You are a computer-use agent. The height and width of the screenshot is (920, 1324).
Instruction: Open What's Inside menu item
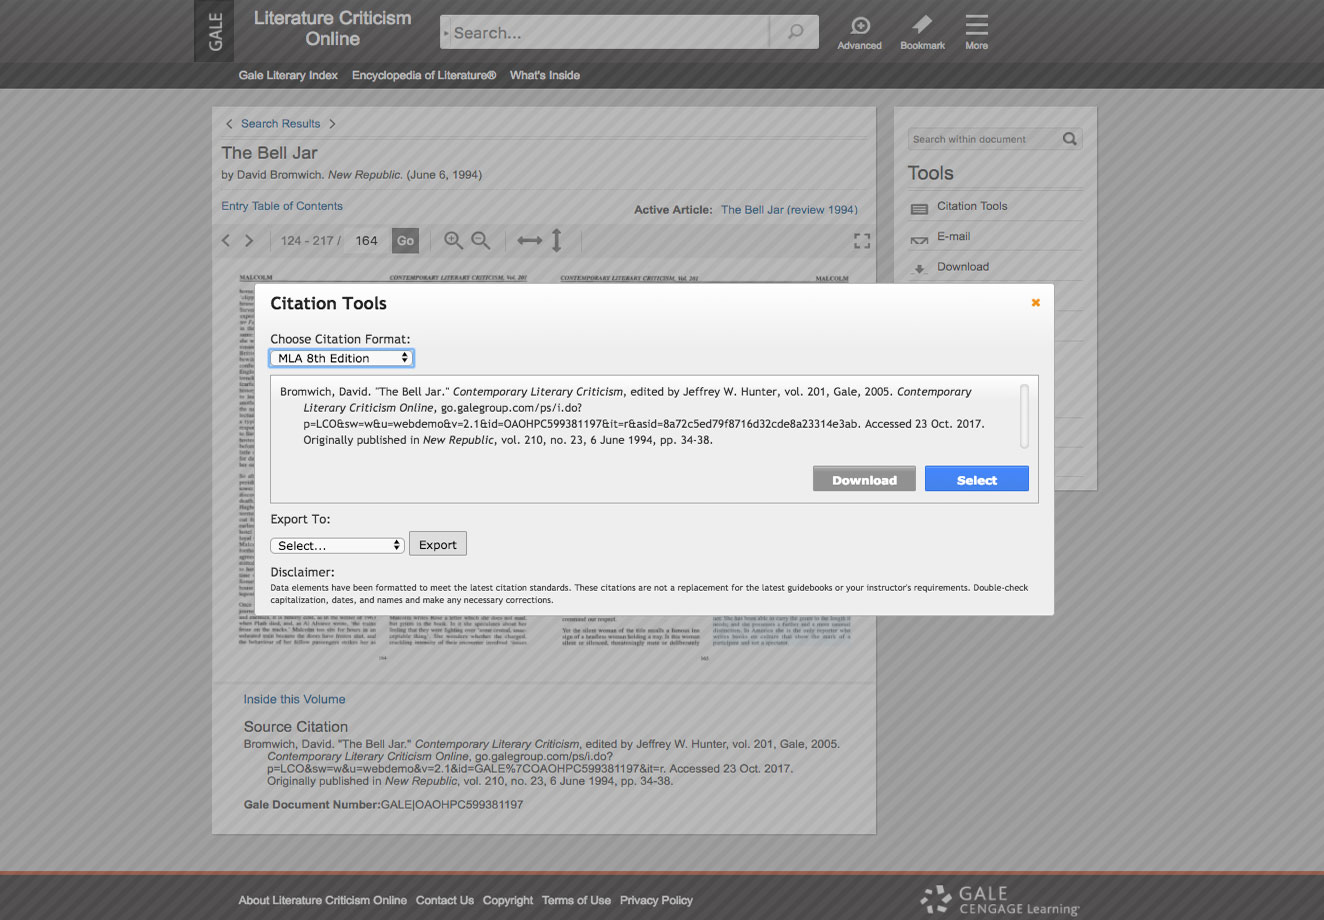[x=545, y=75]
